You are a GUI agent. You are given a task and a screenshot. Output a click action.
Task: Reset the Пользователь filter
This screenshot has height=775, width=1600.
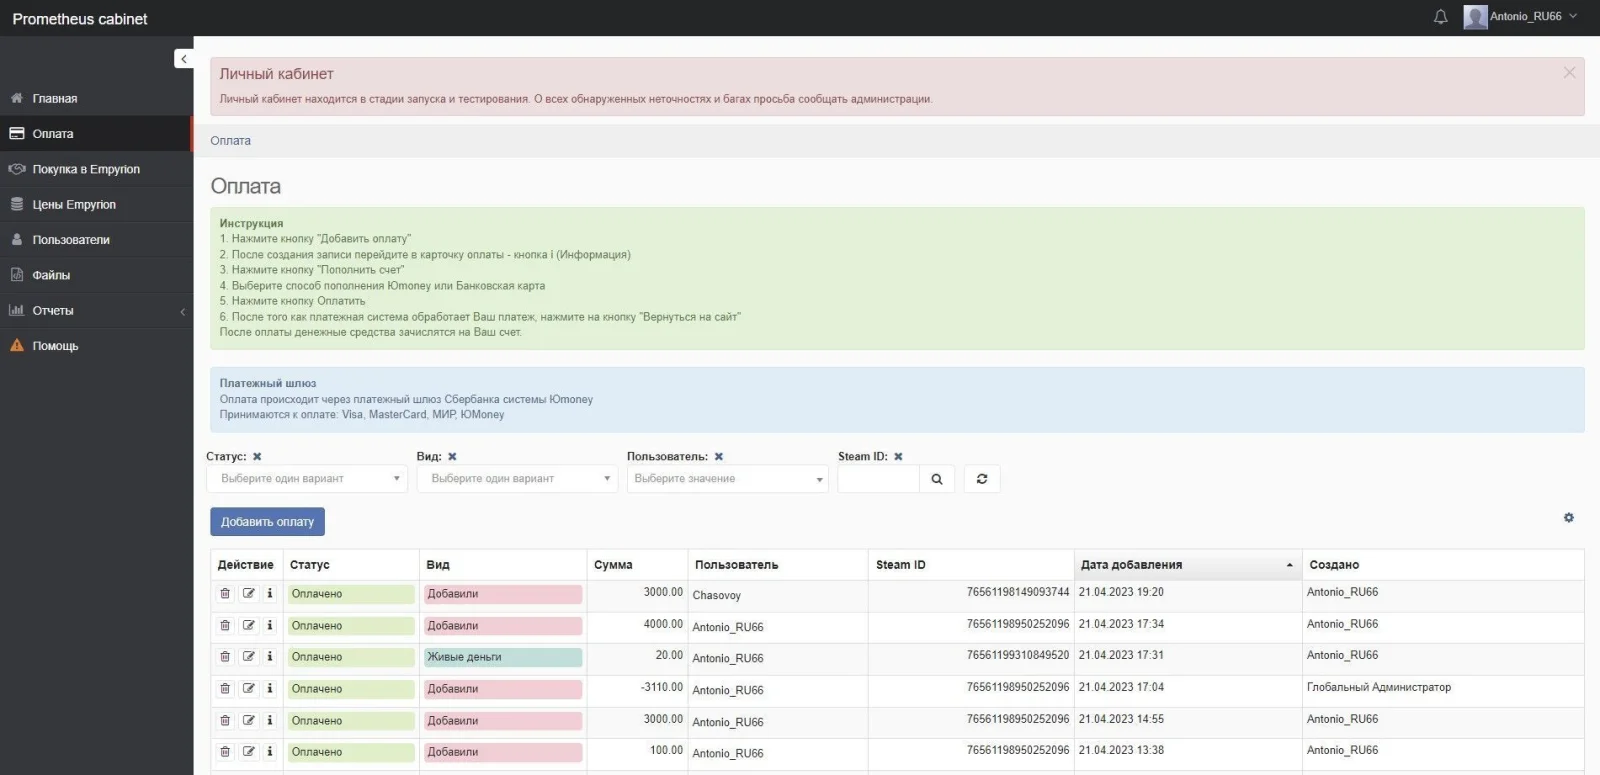718,456
